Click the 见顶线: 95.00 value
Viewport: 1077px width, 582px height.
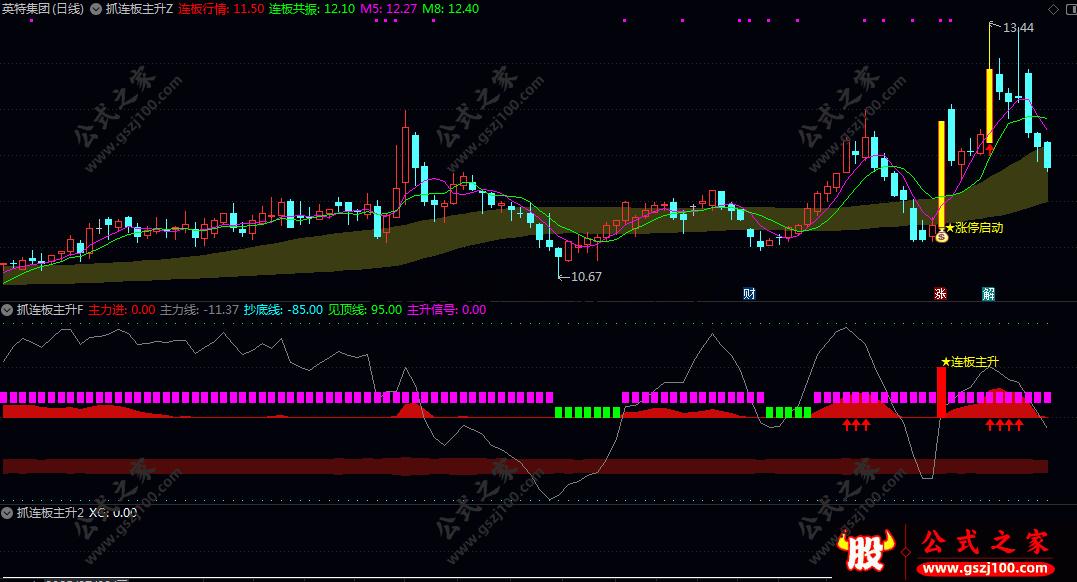coord(365,310)
